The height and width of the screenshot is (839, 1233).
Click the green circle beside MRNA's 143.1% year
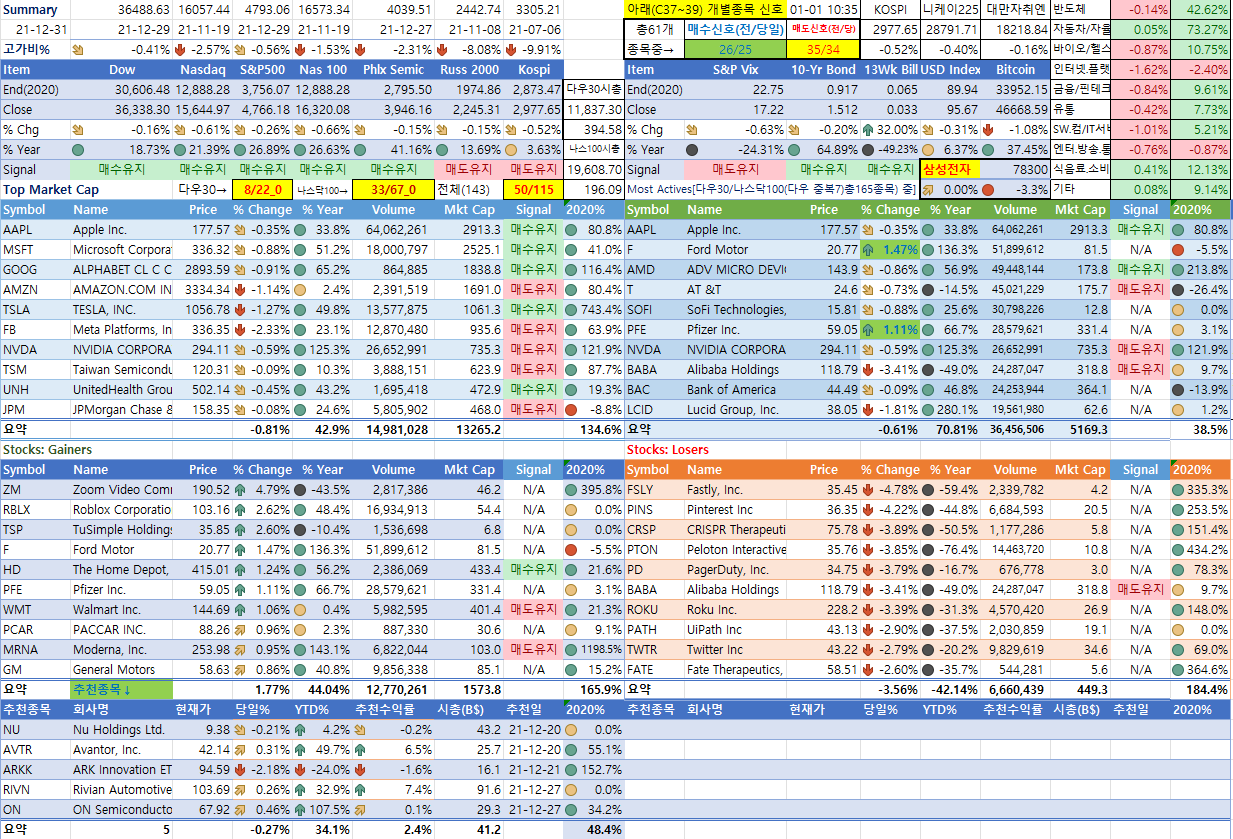[299, 649]
